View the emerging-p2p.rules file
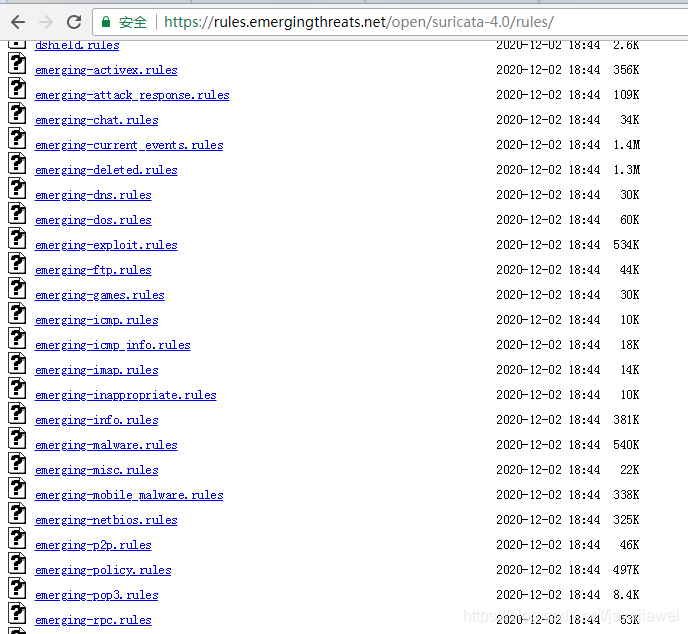The height and width of the screenshot is (634, 688). 93,545
